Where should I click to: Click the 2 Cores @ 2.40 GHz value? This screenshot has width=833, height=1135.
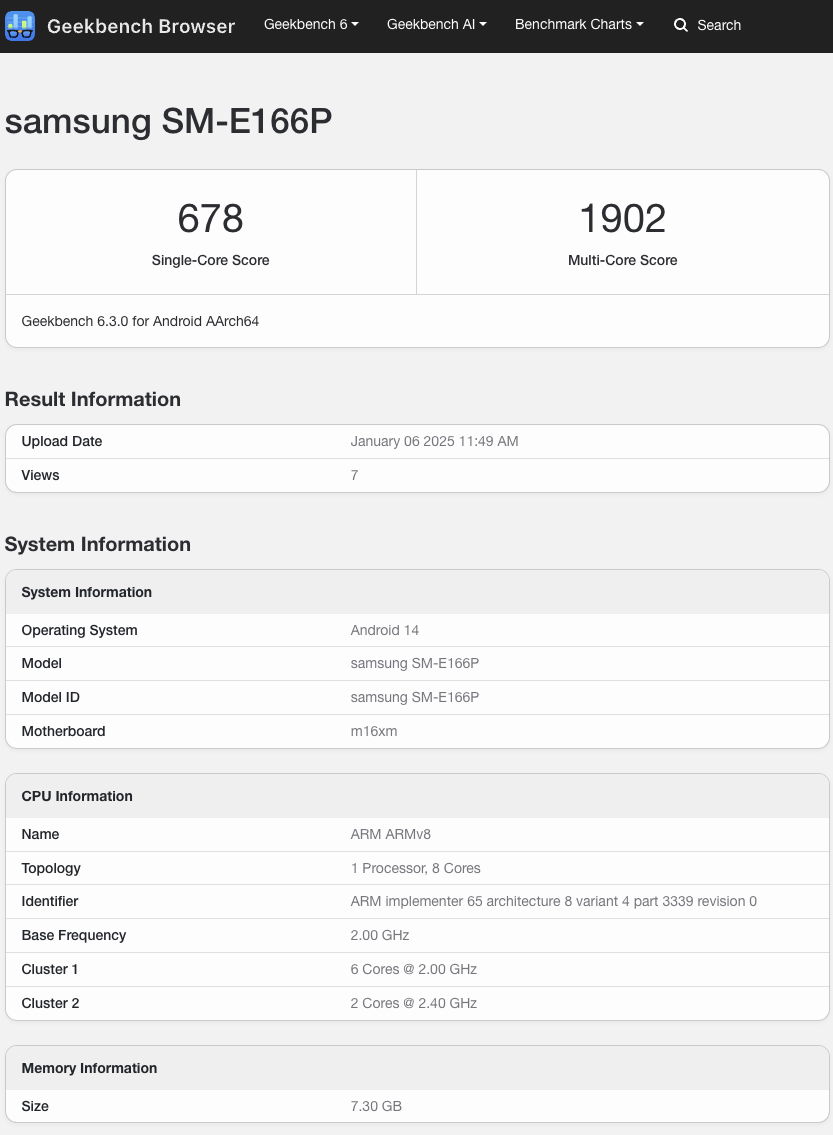(x=413, y=1003)
